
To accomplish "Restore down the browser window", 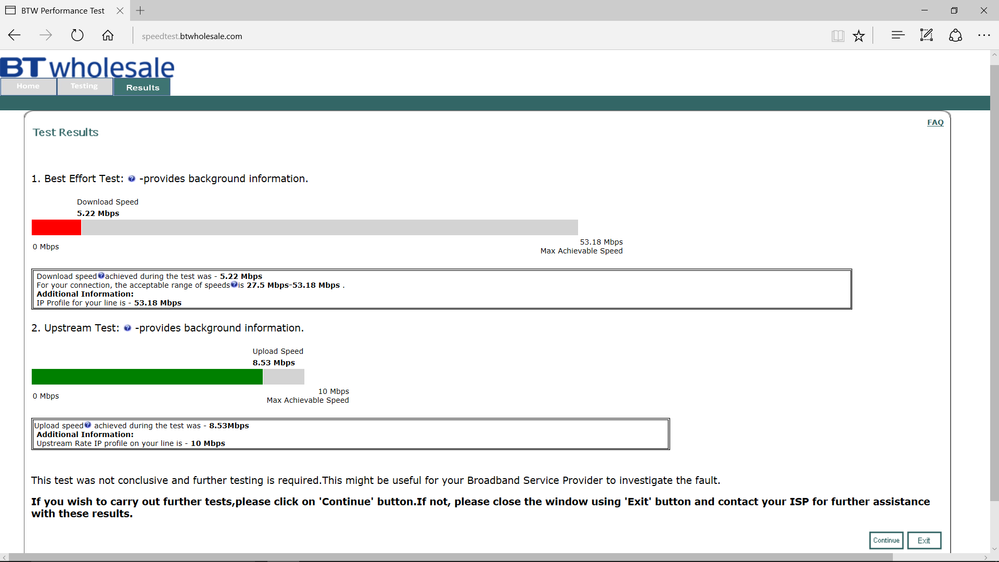I will (954, 10).
